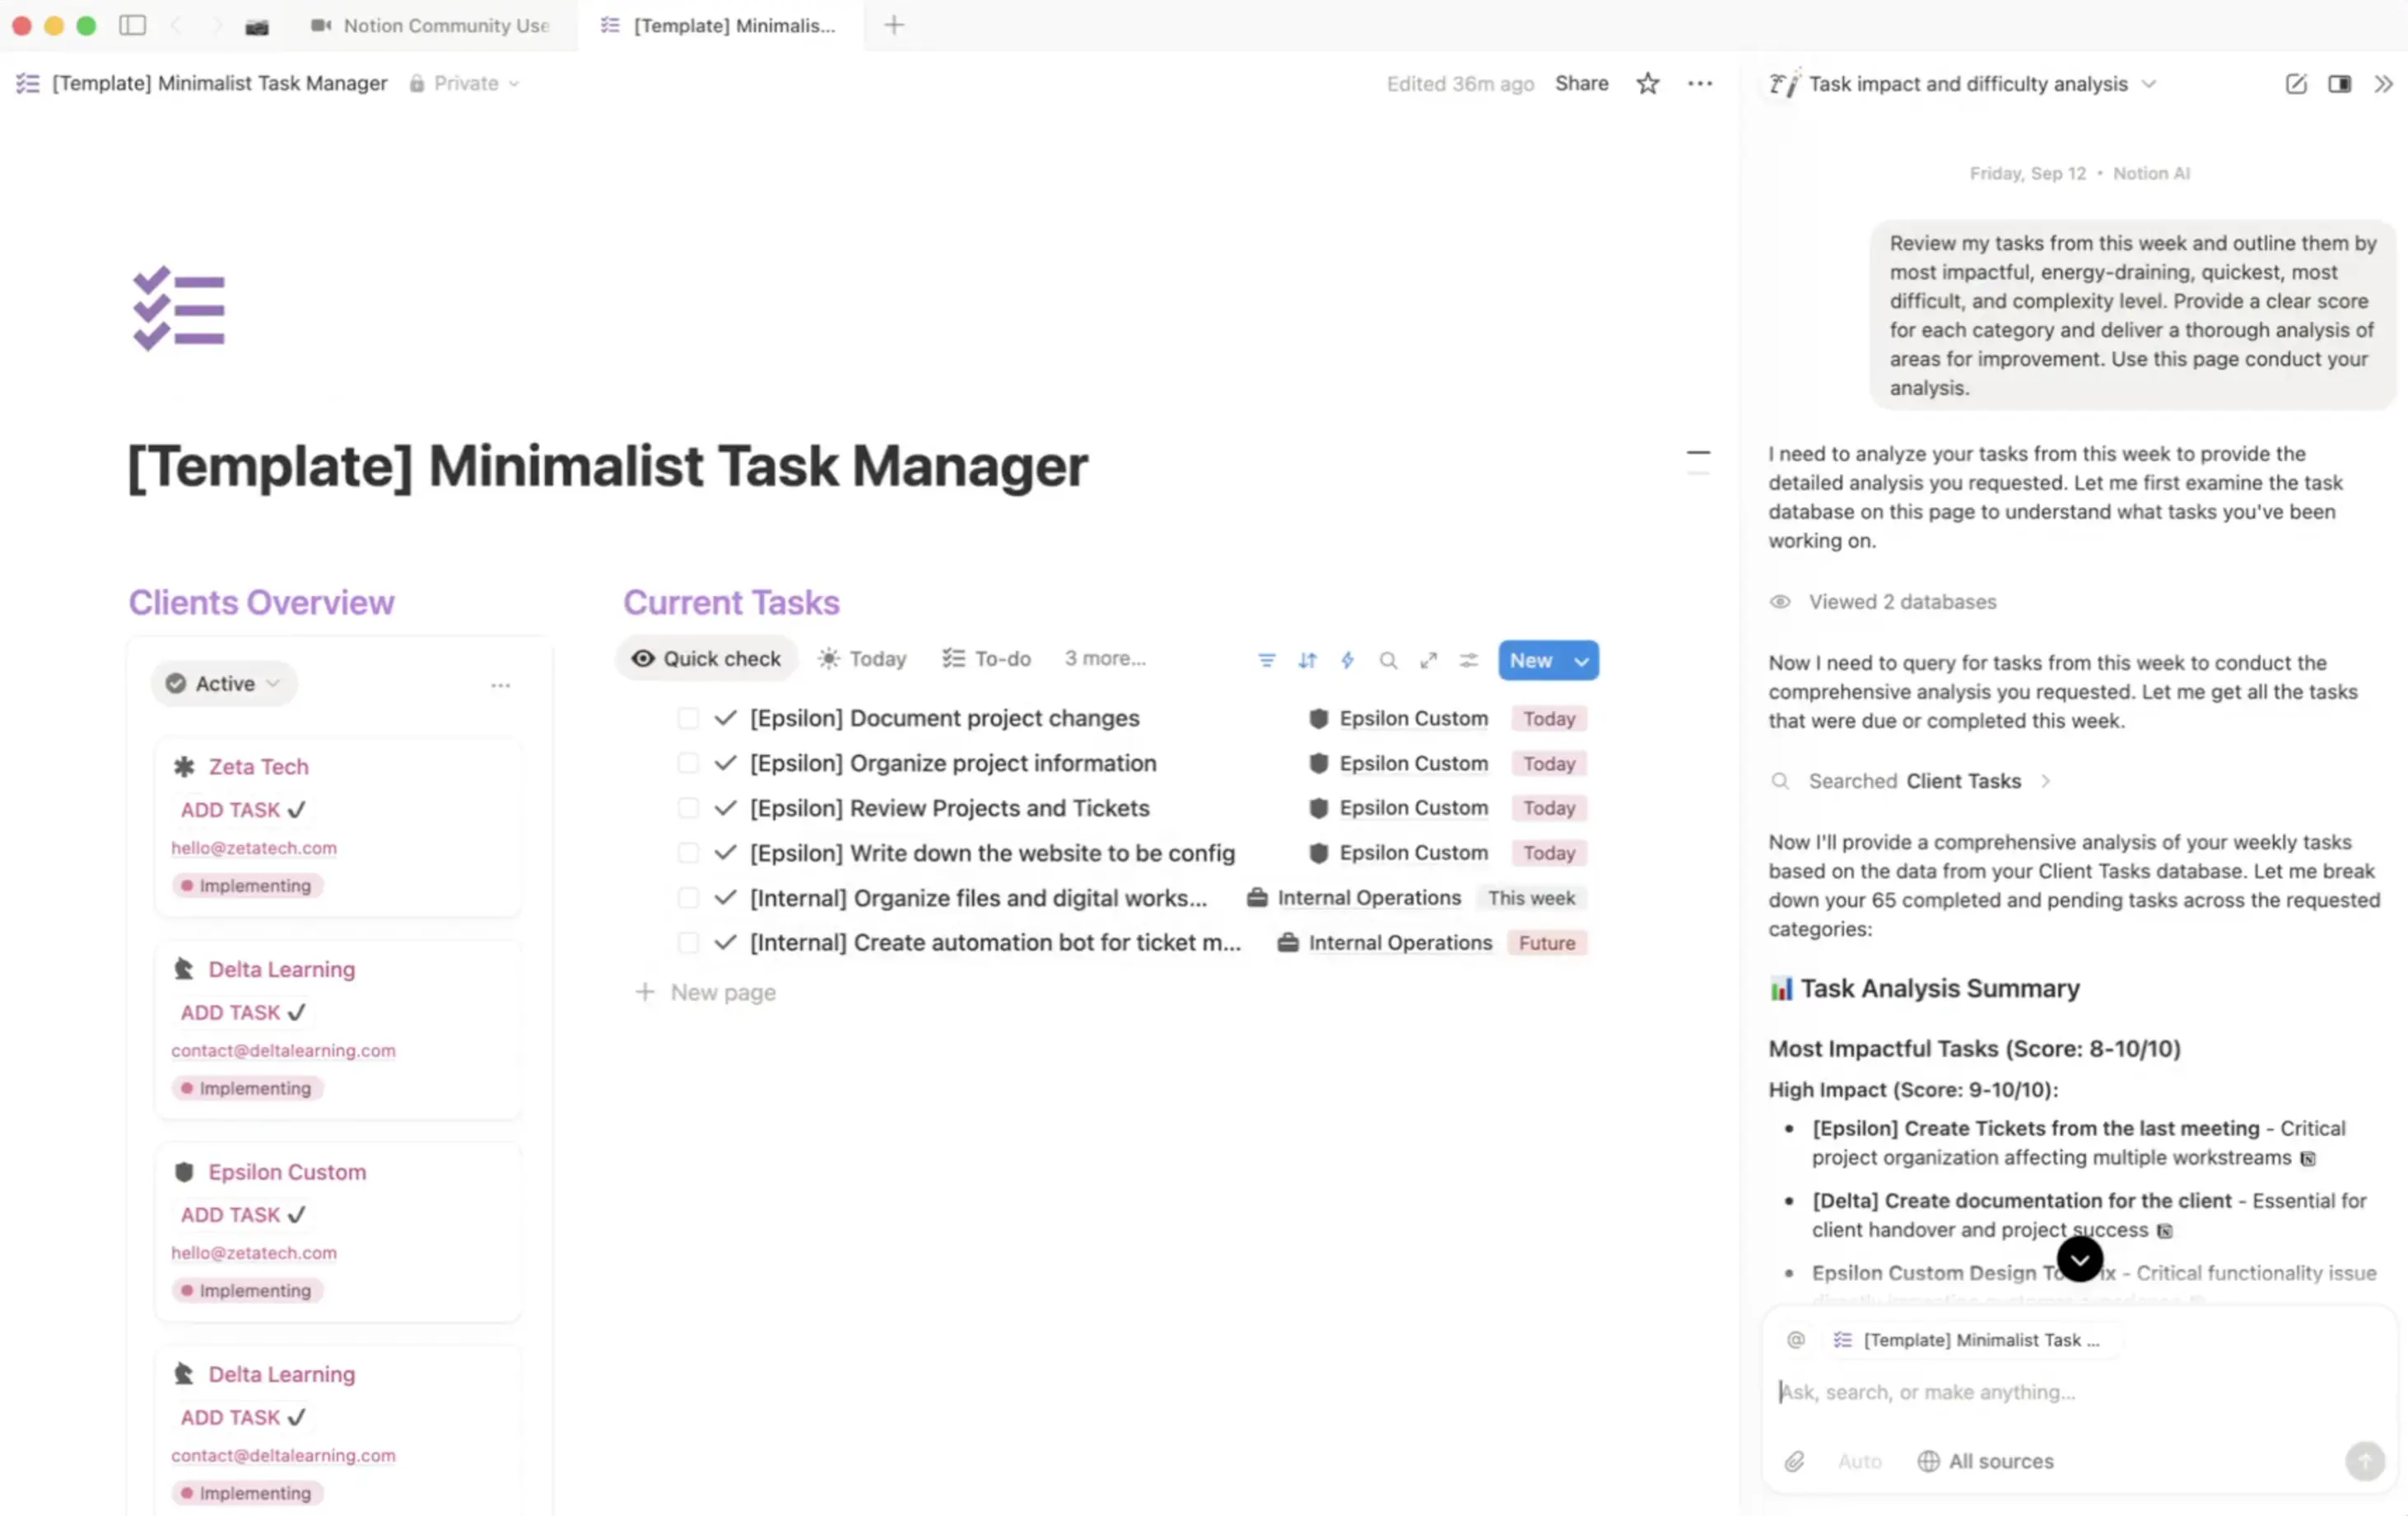The width and height of the screenshot is (2408, 1516).
Task: Switch to the To-do view tab
Action: (x=986, y=659)
